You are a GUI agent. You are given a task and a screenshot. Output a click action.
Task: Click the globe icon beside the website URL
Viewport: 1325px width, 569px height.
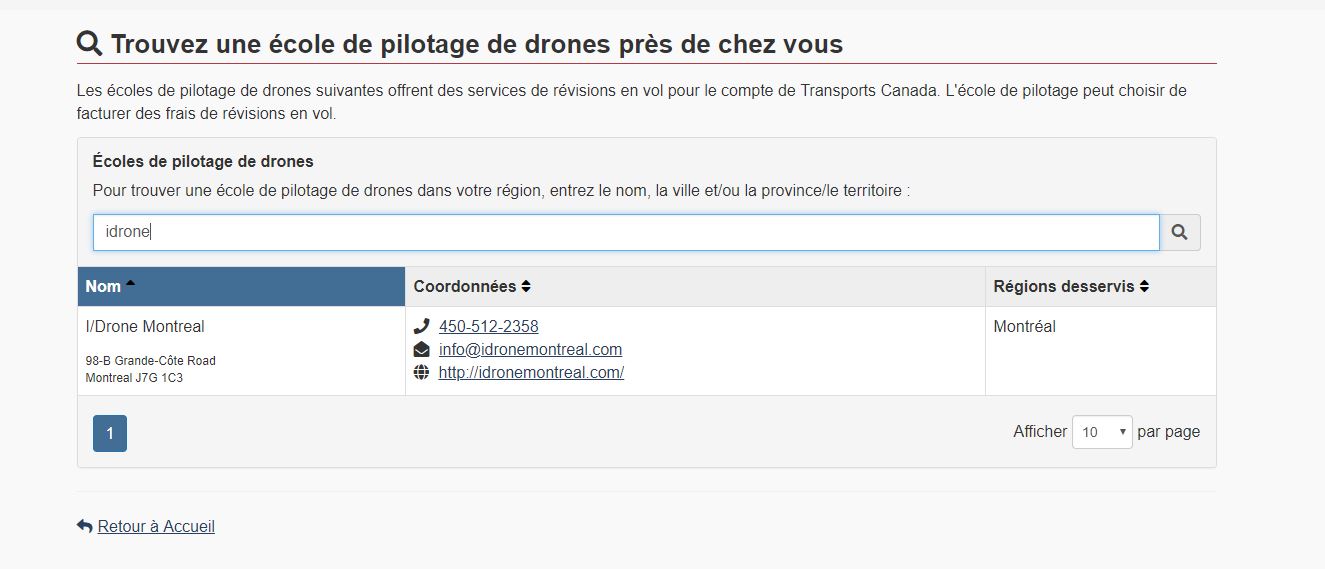(421, 372)
